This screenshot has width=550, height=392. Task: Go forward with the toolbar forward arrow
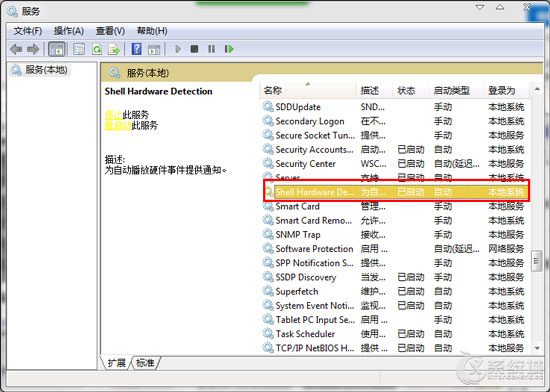(x=33, y=49)
